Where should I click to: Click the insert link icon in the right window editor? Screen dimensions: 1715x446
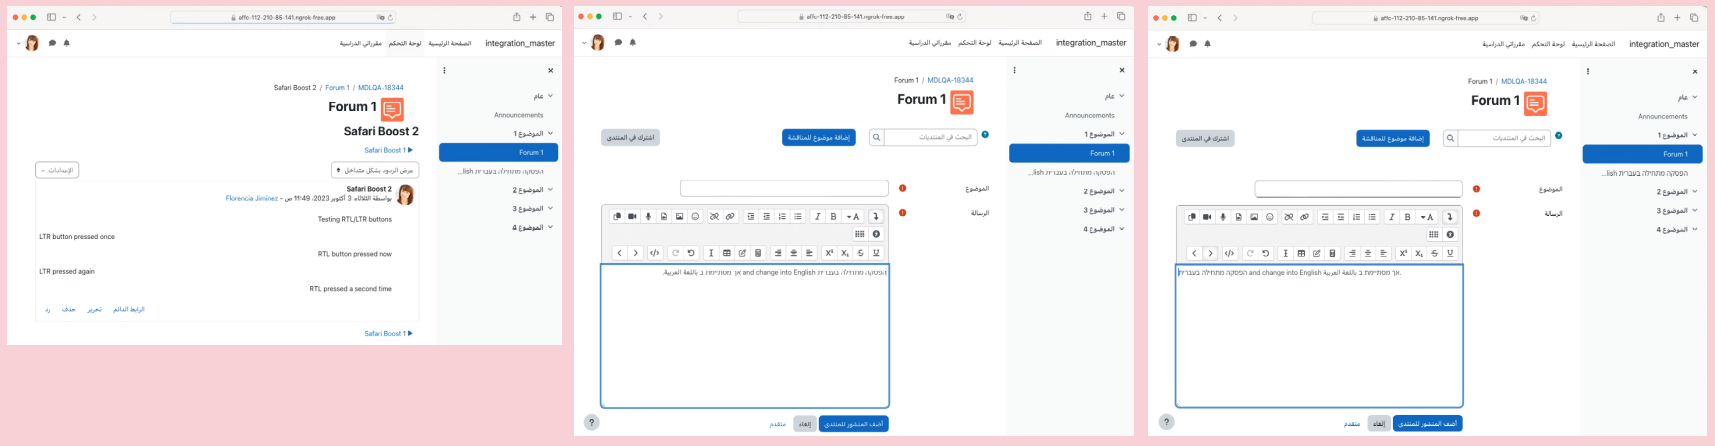point(1304,216)
